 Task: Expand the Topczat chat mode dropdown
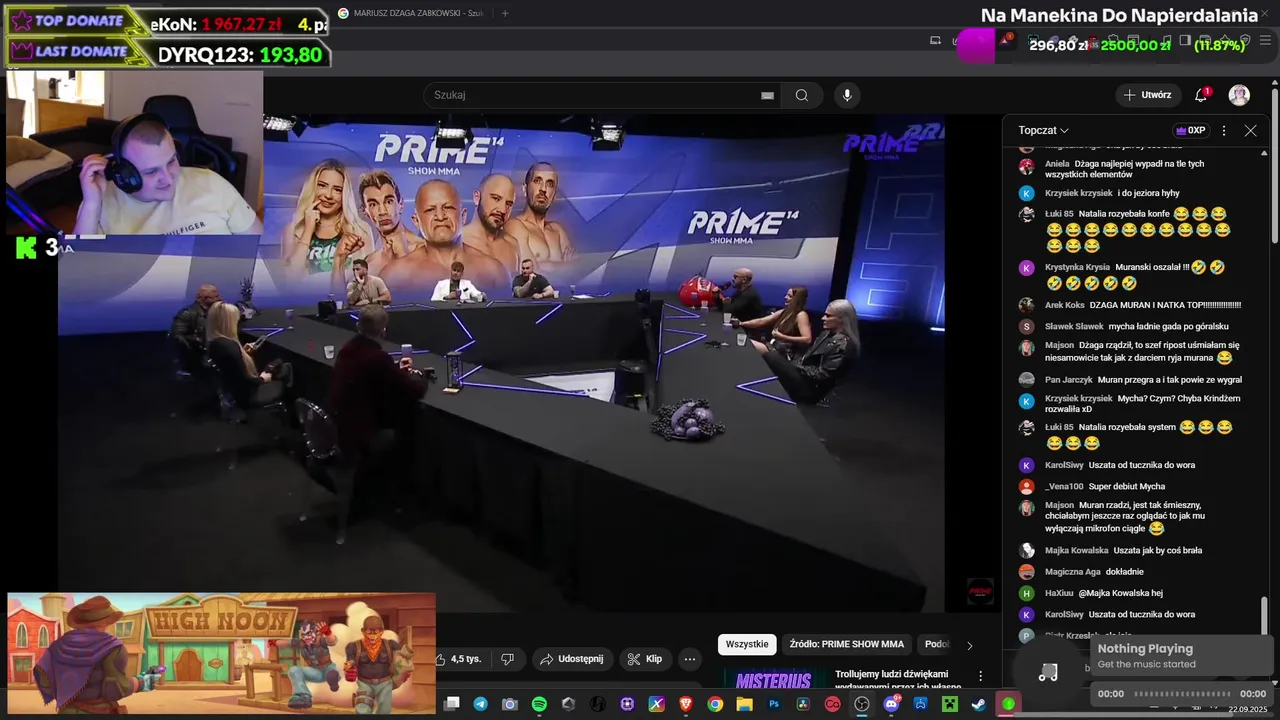1044,130
